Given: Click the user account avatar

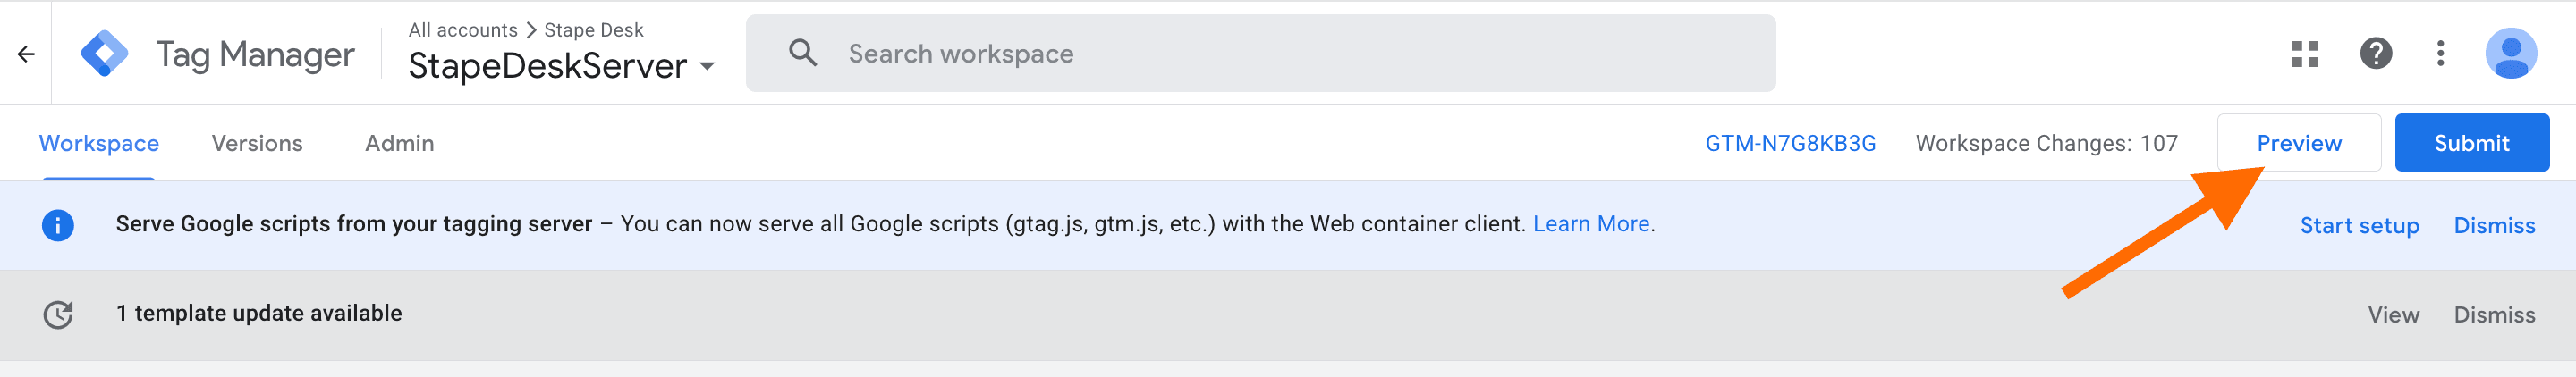Looking at the screenshot, I should click(2510, 54).
